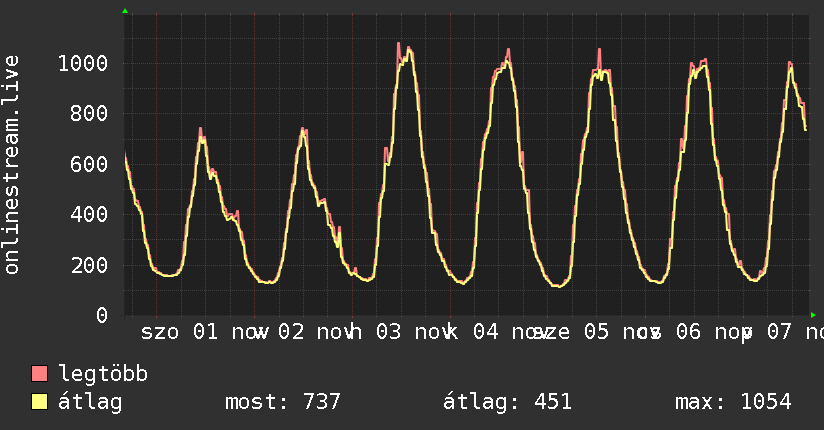This screenshot has width=824, height=430.
Task: Click the '03 nov' x-axis date label
Action: click(415, 332)
